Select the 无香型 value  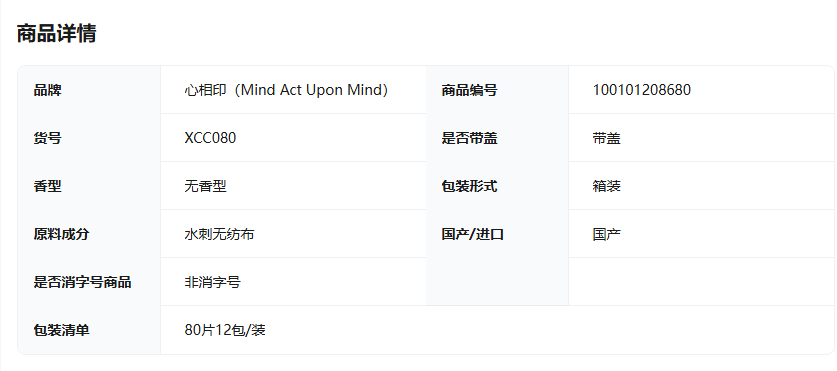[x=206, y=186]
